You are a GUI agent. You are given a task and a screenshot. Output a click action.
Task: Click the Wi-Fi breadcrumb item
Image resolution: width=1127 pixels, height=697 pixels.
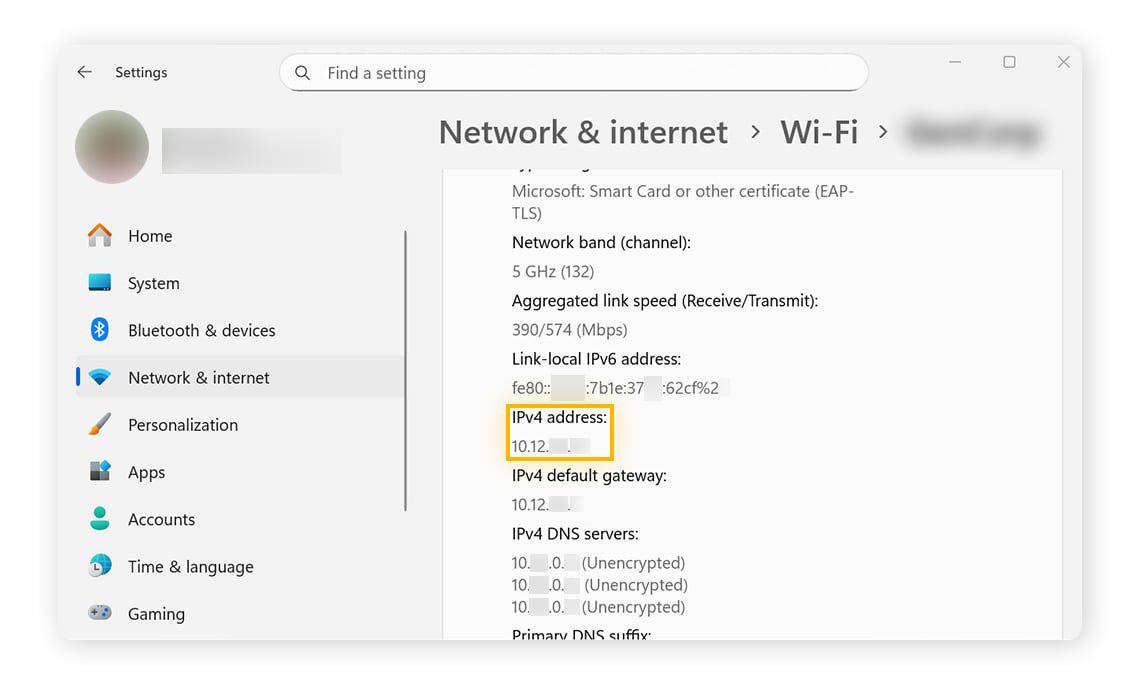(x=819, y=132)
